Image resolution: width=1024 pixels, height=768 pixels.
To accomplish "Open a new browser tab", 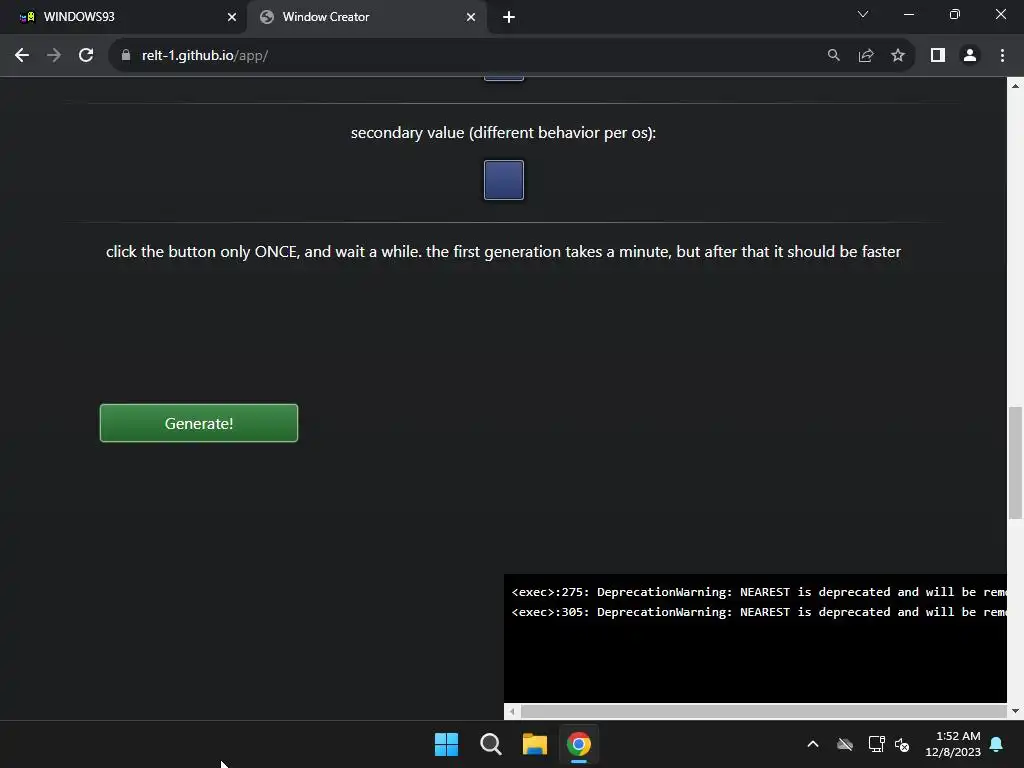I will pos(509,17).
